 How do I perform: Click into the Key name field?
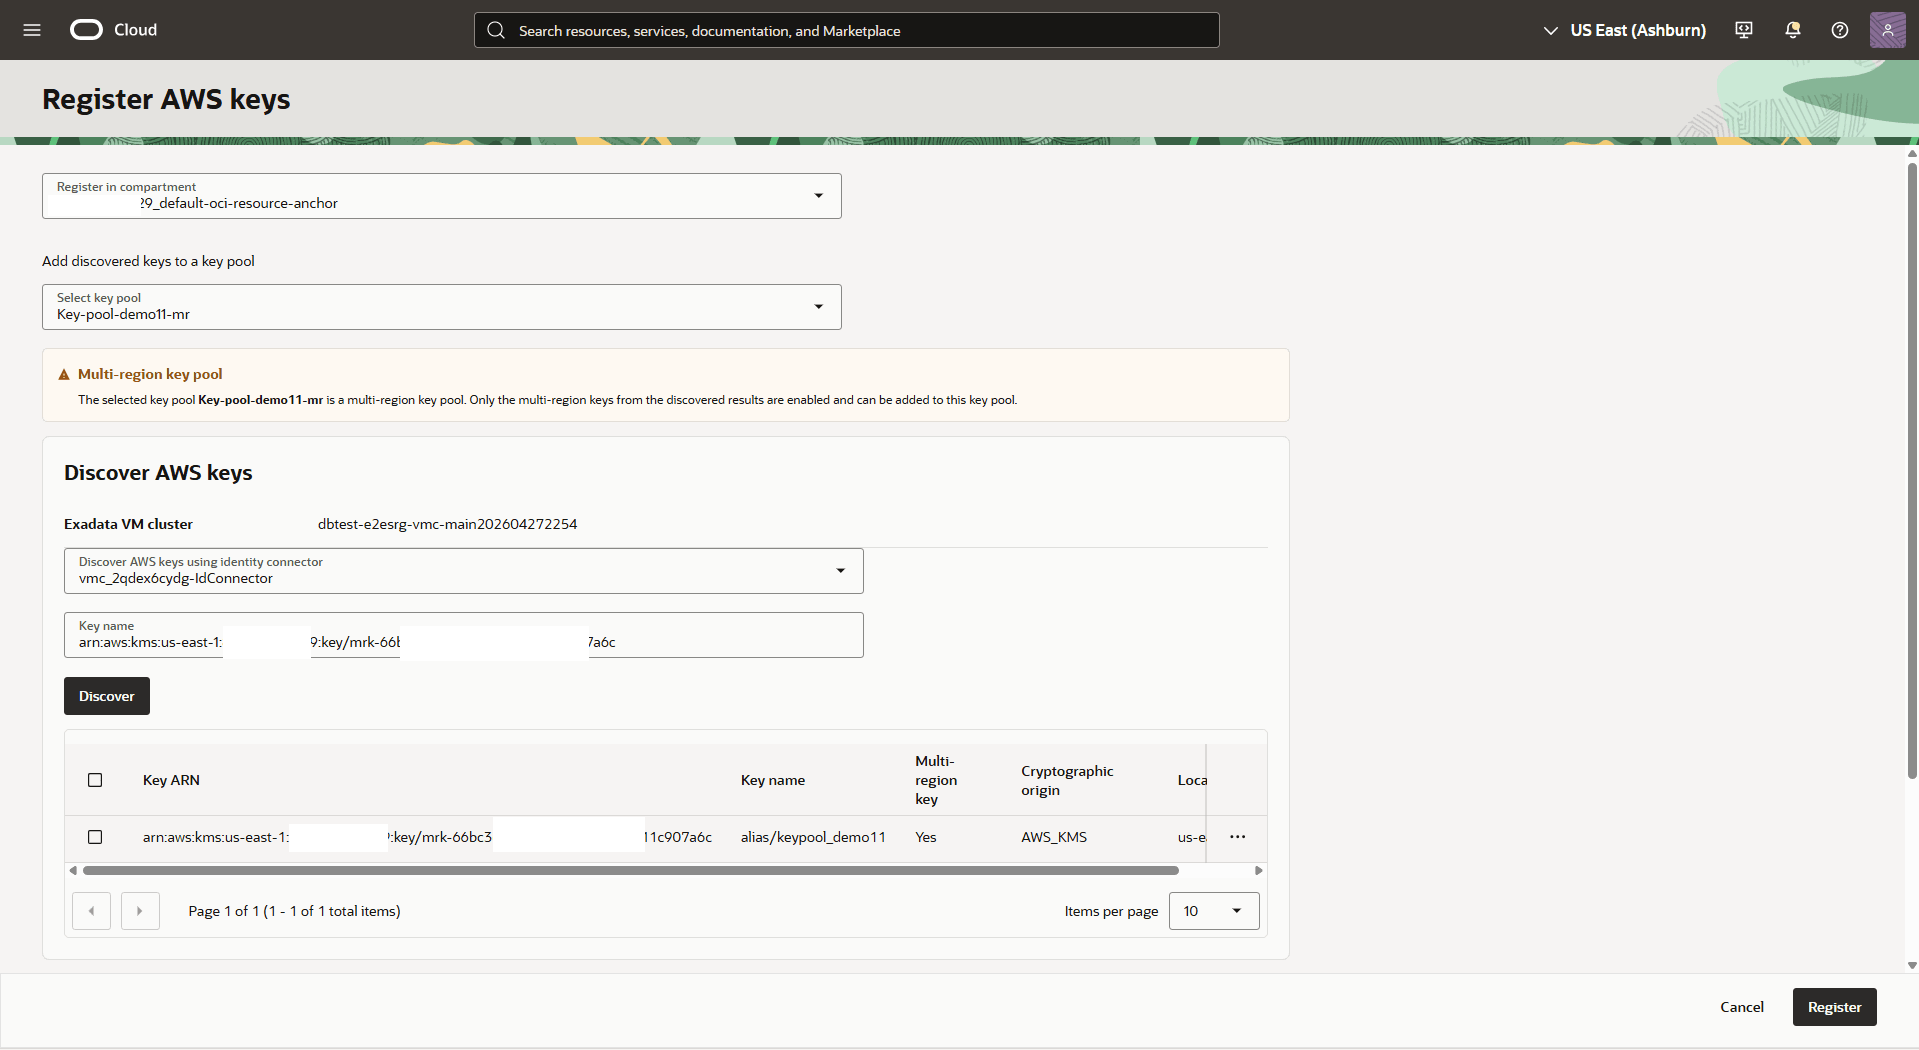[464, 635]
